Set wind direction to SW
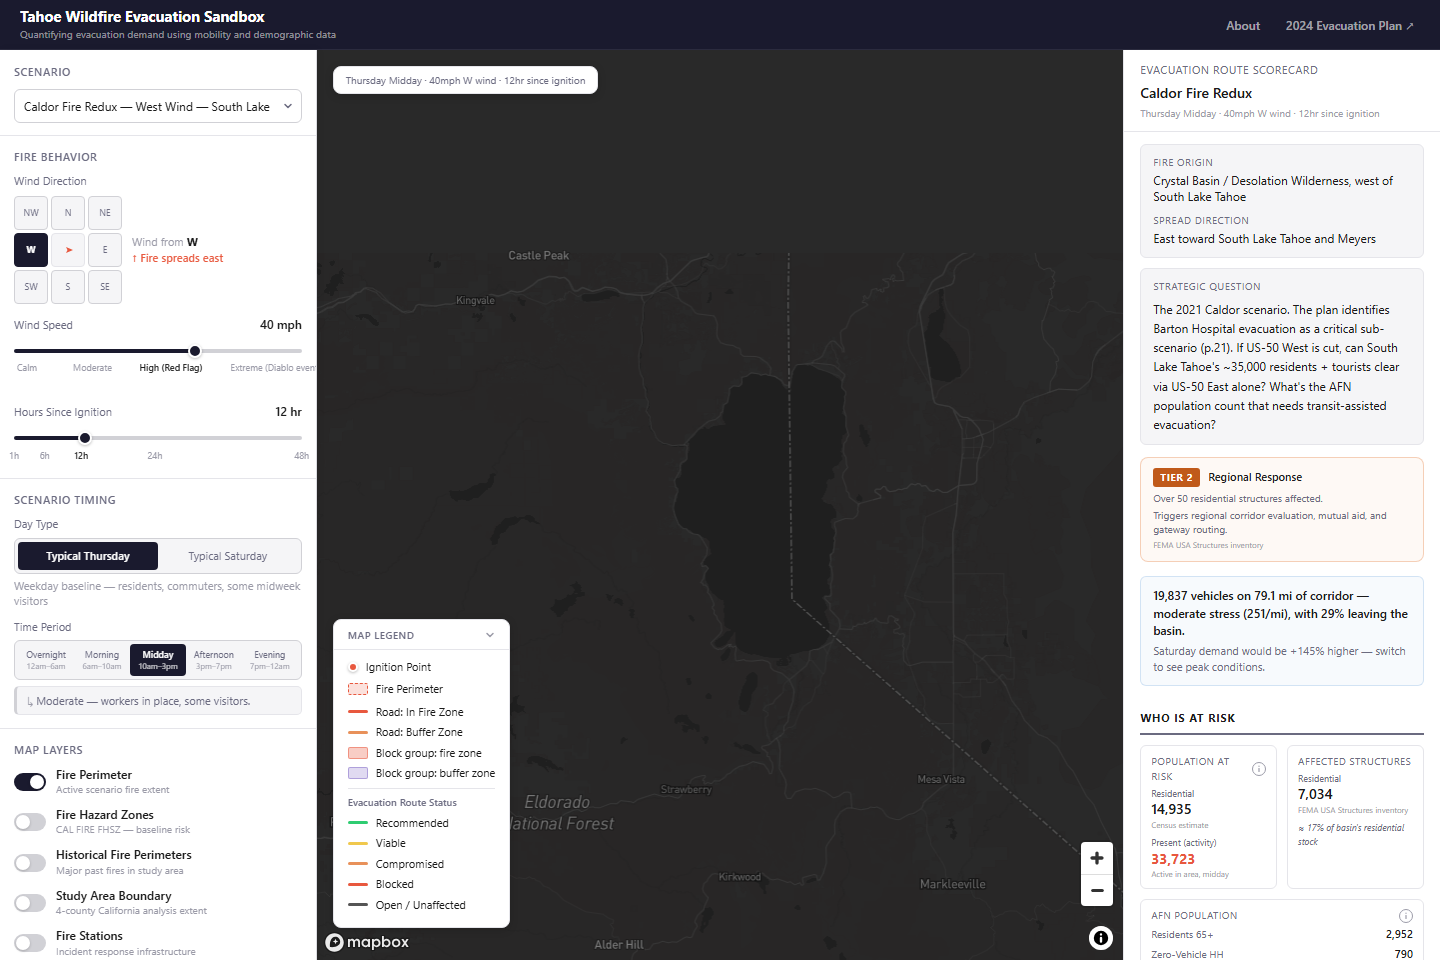1440x960 pixels. tap(31, 287)
